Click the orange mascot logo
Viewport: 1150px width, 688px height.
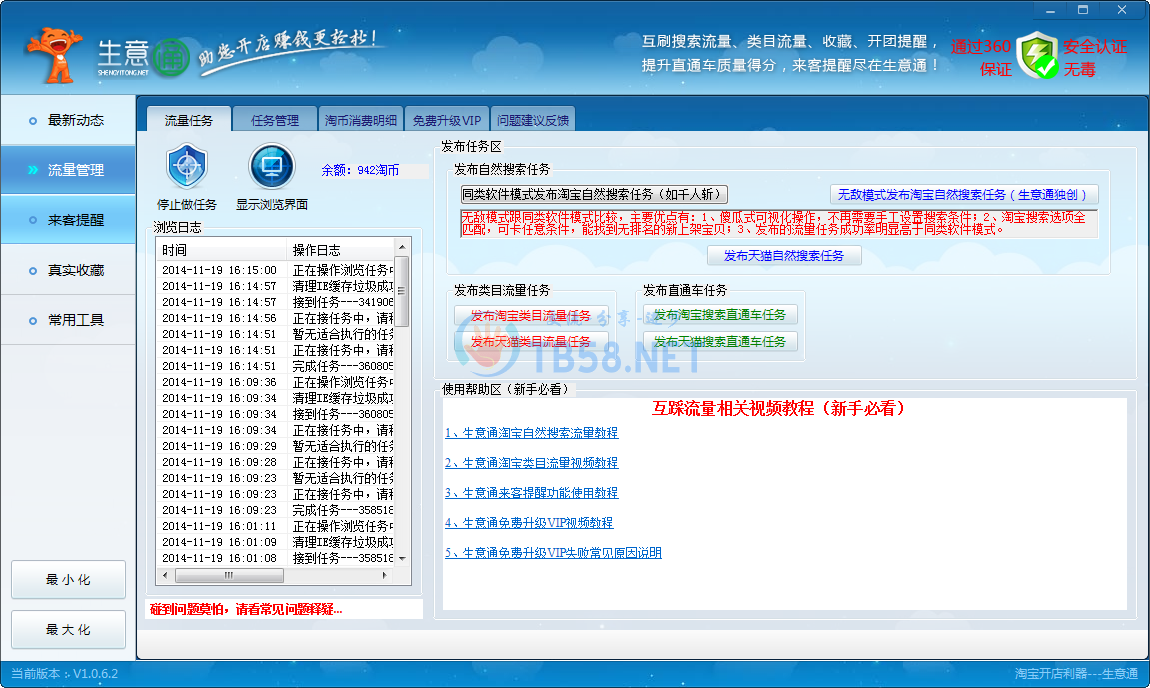coord(55,55)
